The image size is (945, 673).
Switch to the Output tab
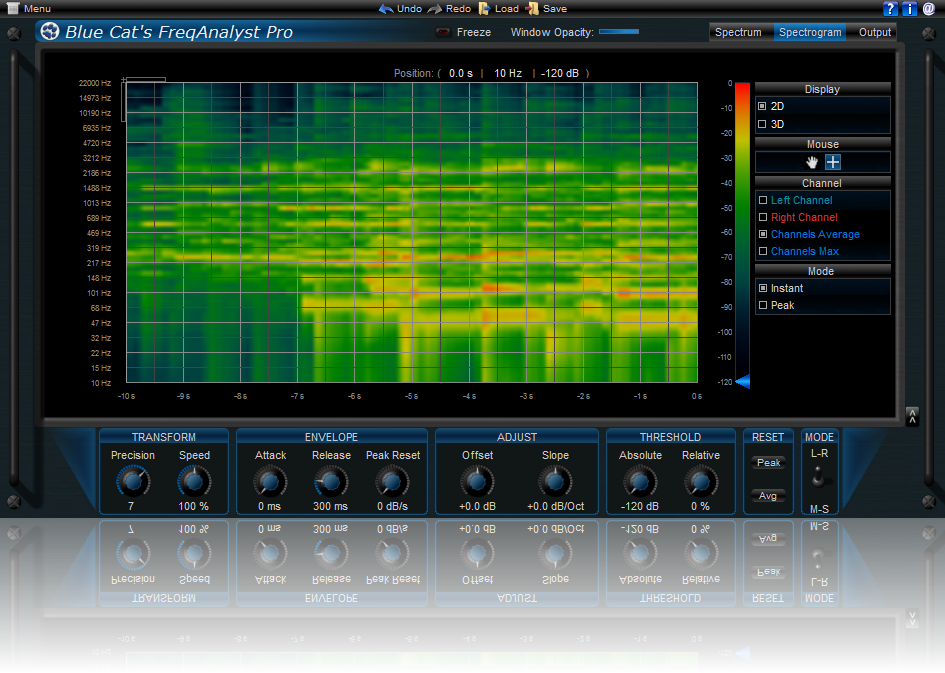tap(874, 32)
